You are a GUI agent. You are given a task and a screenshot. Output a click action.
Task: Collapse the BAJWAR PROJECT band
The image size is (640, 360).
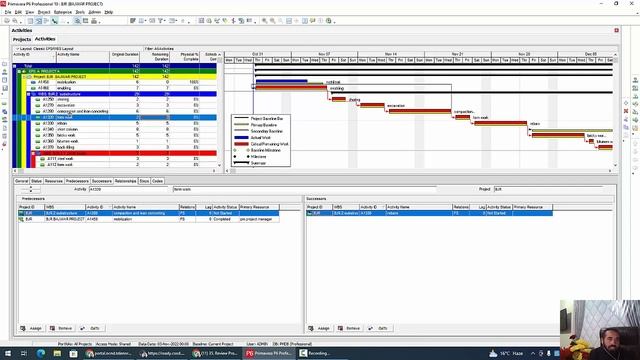coord(24,77)
